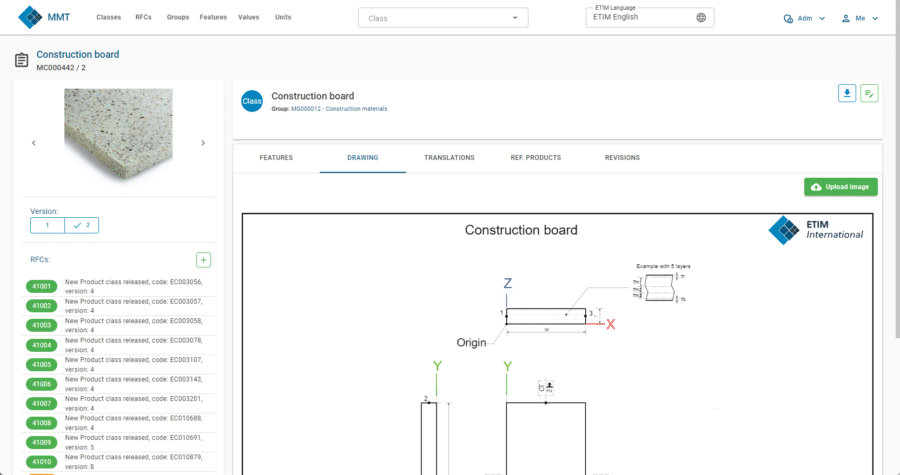Image resolution: width=900 pixels, height=475 pixels.
Task: Open the RFCs menu item
Action: point(143,17)
